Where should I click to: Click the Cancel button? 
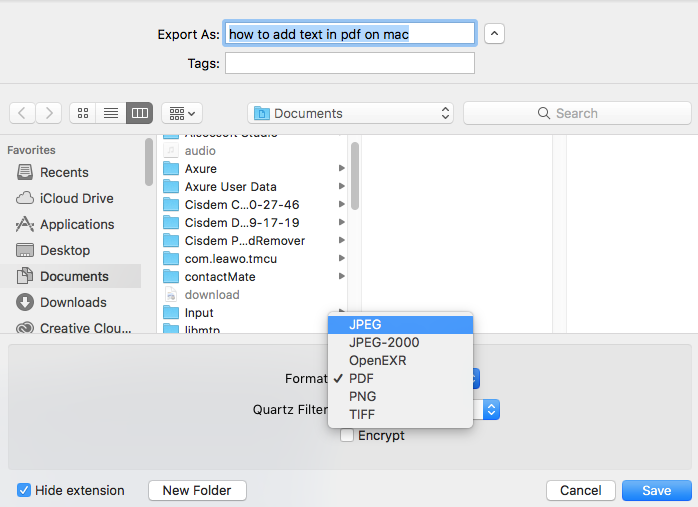[580, 490]
